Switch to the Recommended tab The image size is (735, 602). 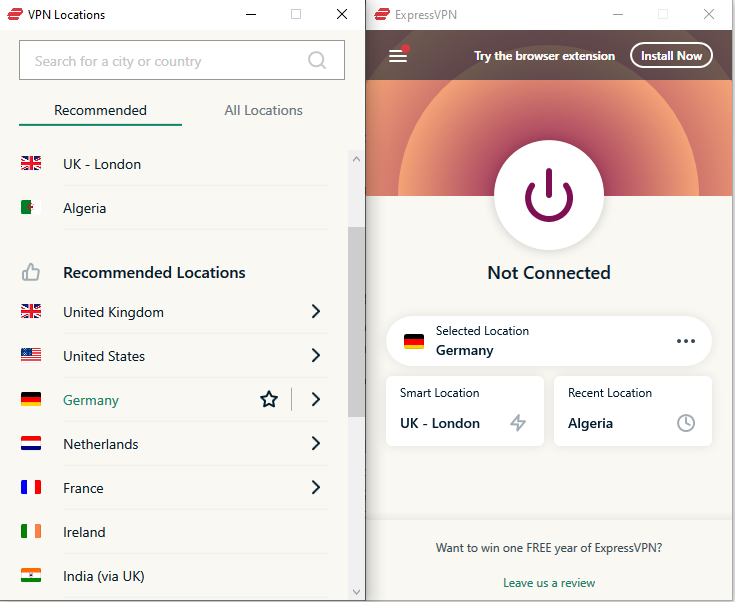pos(100,111)
